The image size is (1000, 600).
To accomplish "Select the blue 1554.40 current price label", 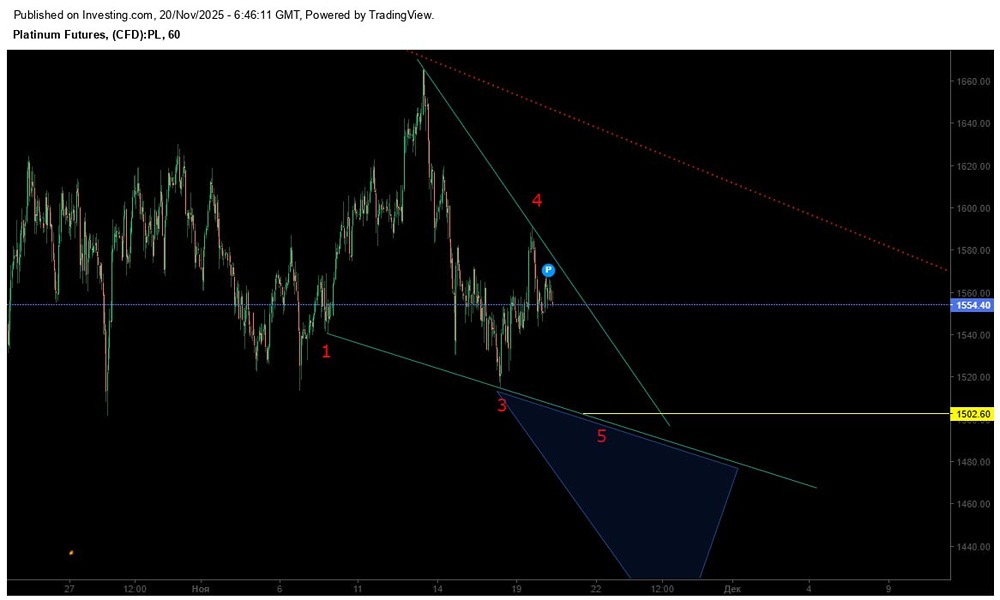I will pos(973,305).
